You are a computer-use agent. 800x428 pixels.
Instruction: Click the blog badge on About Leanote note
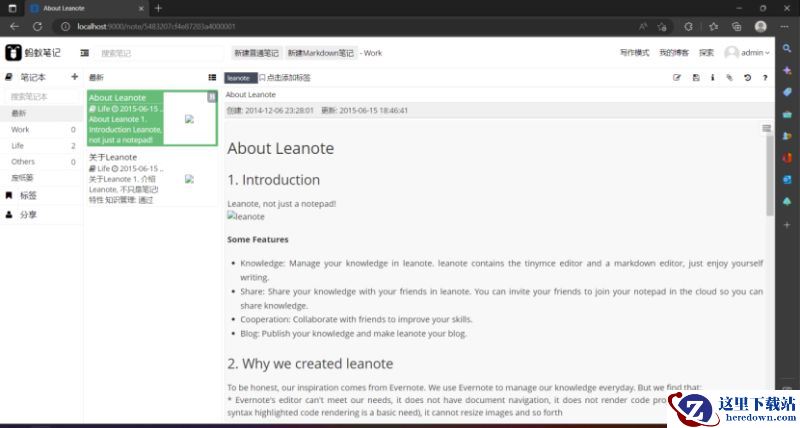[212, 96]
